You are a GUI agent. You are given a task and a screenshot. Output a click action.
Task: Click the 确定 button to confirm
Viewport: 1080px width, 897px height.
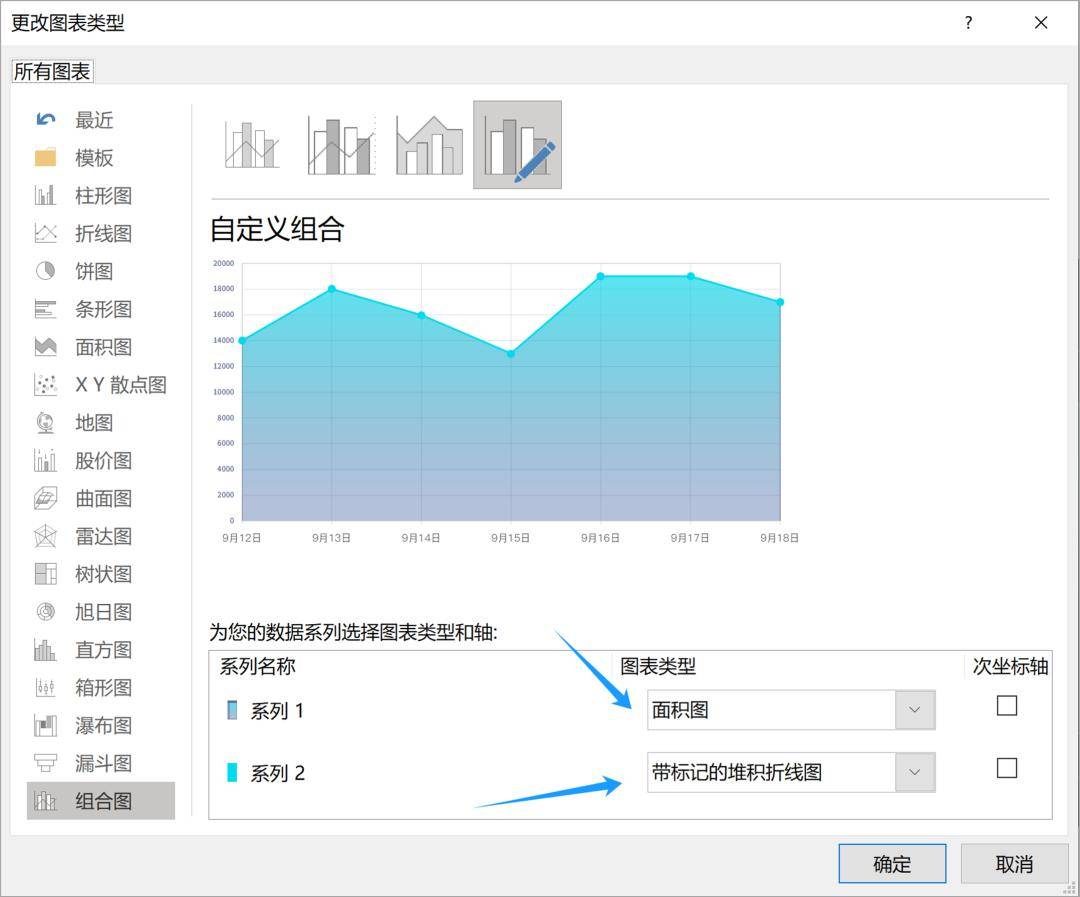pos(892,864)
